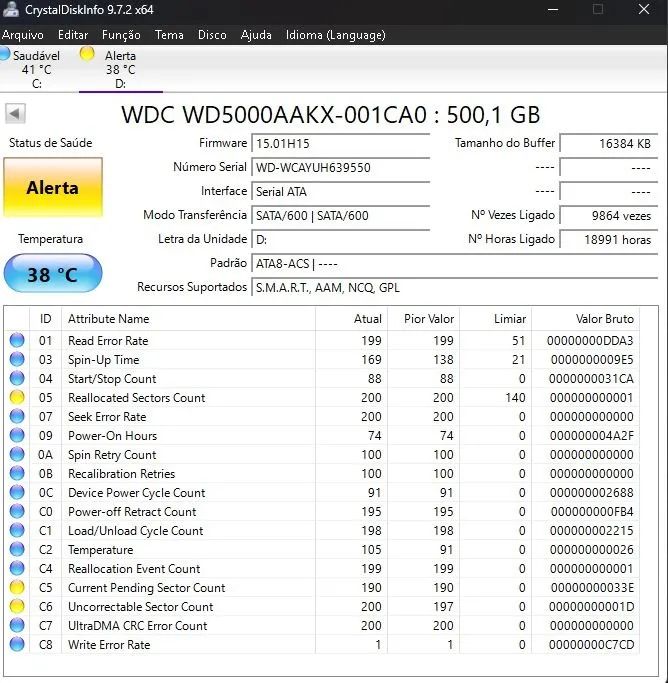
Task: Click the blue status dot for Power-On Hours
Action: click(17, 435)
